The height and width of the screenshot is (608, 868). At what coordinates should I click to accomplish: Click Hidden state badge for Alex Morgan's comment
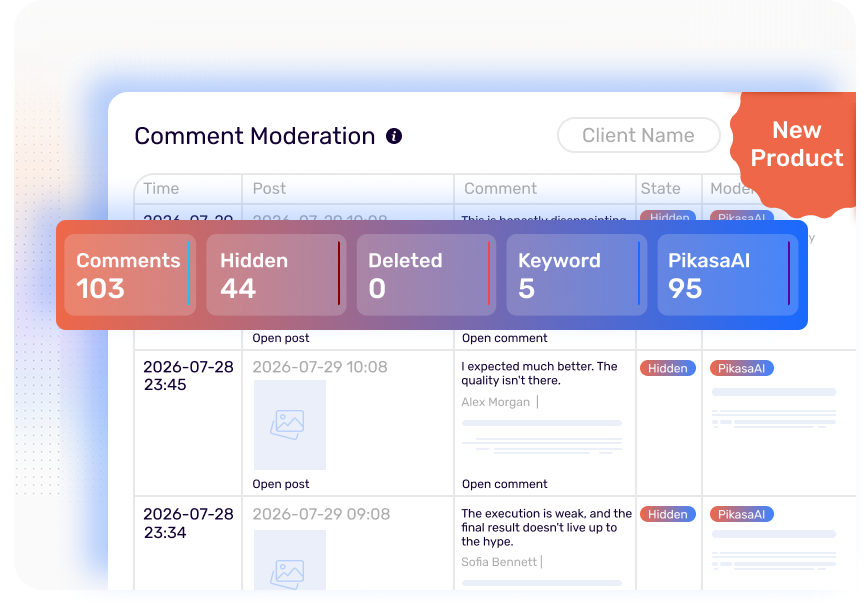click(x=668, y=368)
